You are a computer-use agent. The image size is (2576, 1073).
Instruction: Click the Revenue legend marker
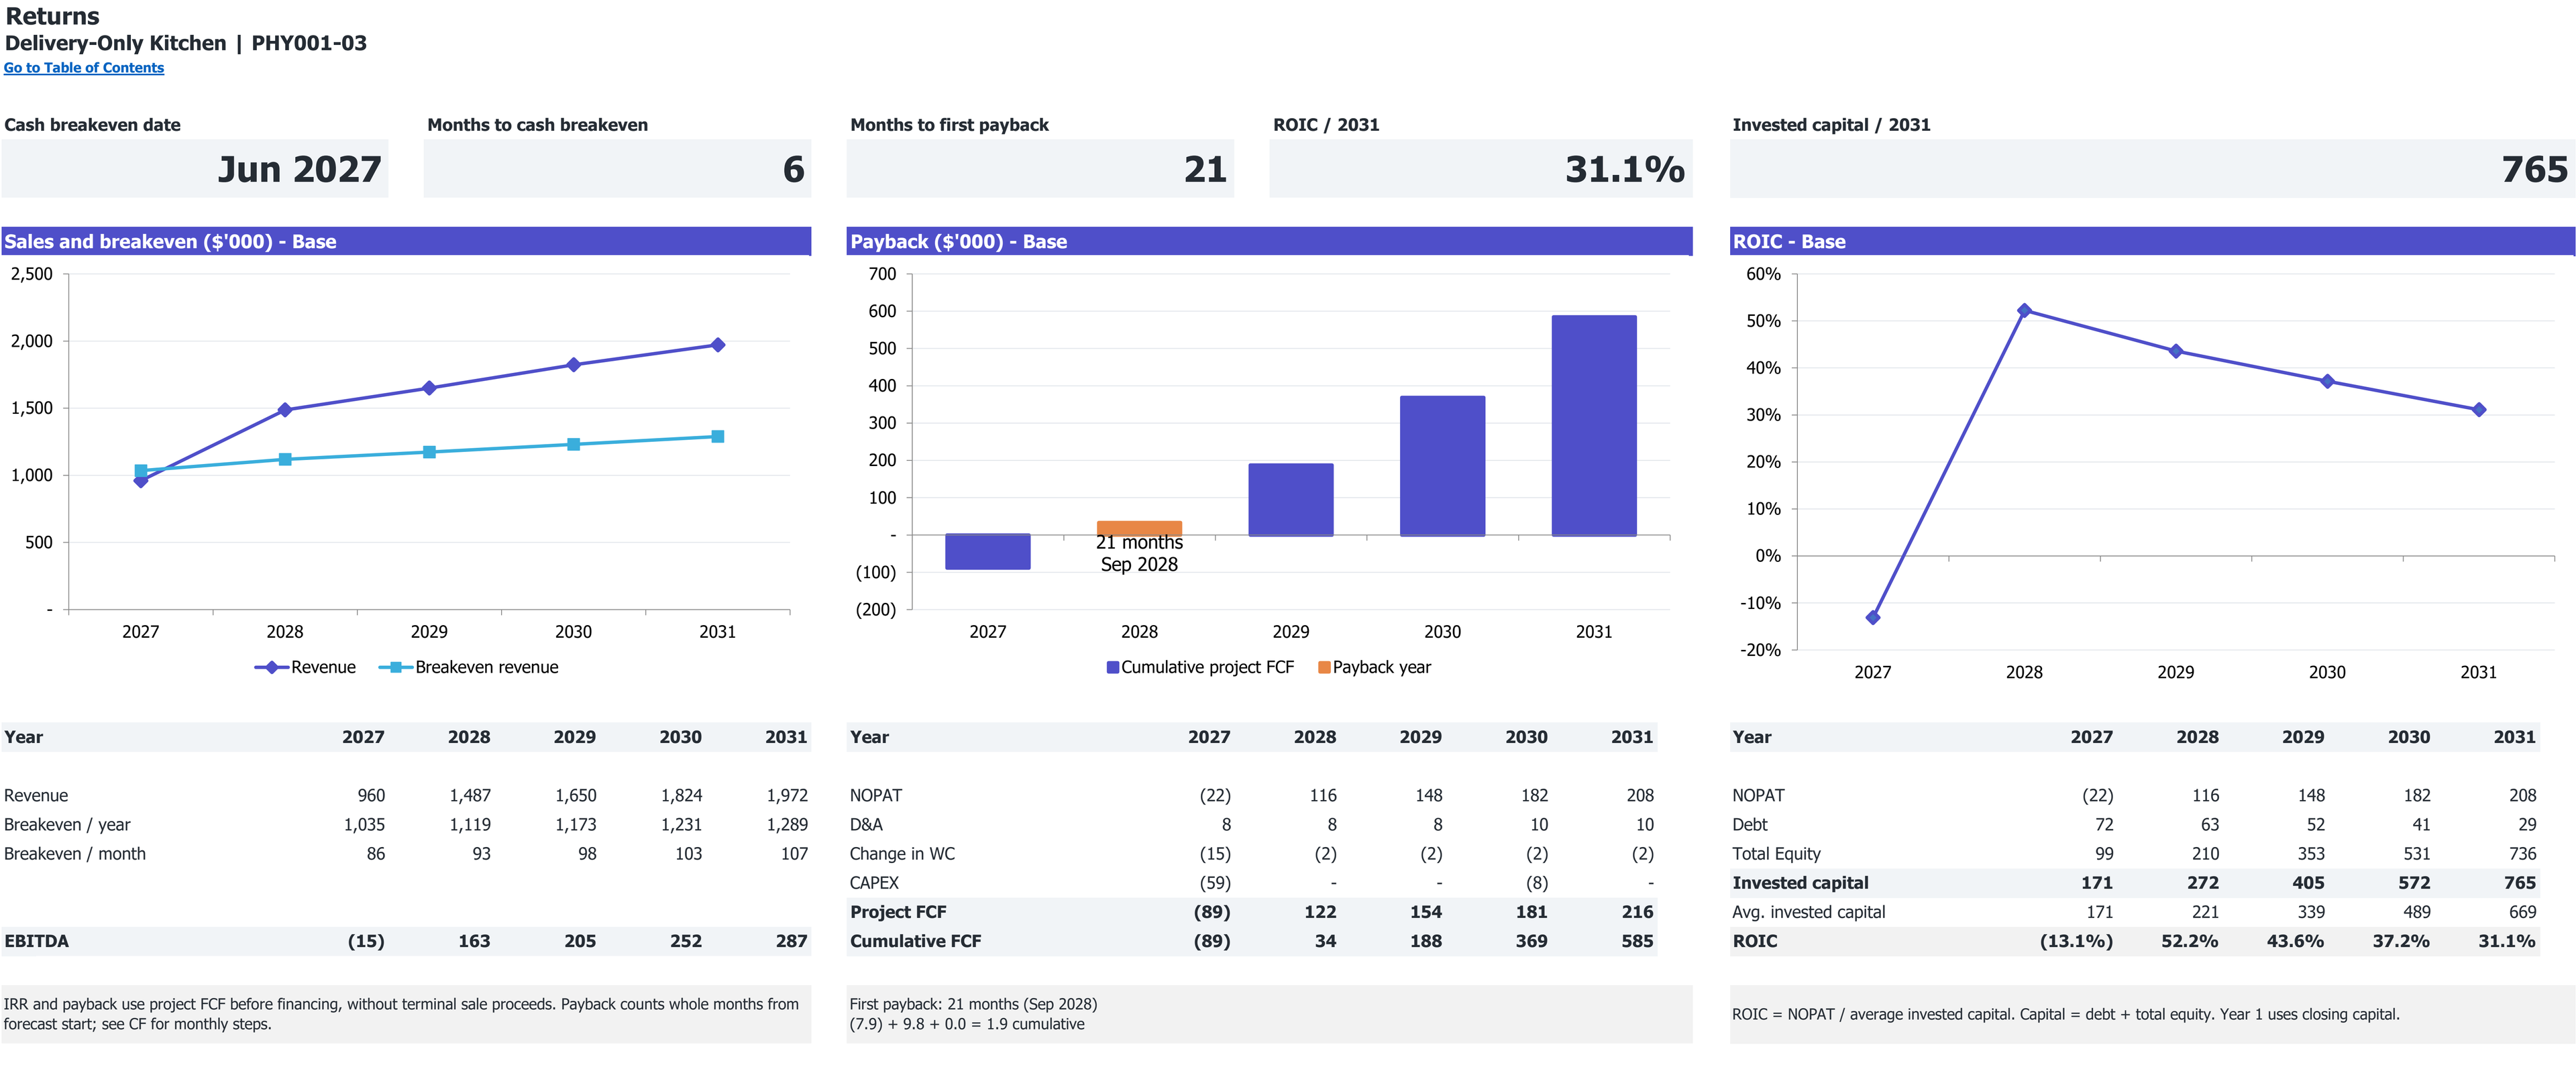[x=271, y=667]
